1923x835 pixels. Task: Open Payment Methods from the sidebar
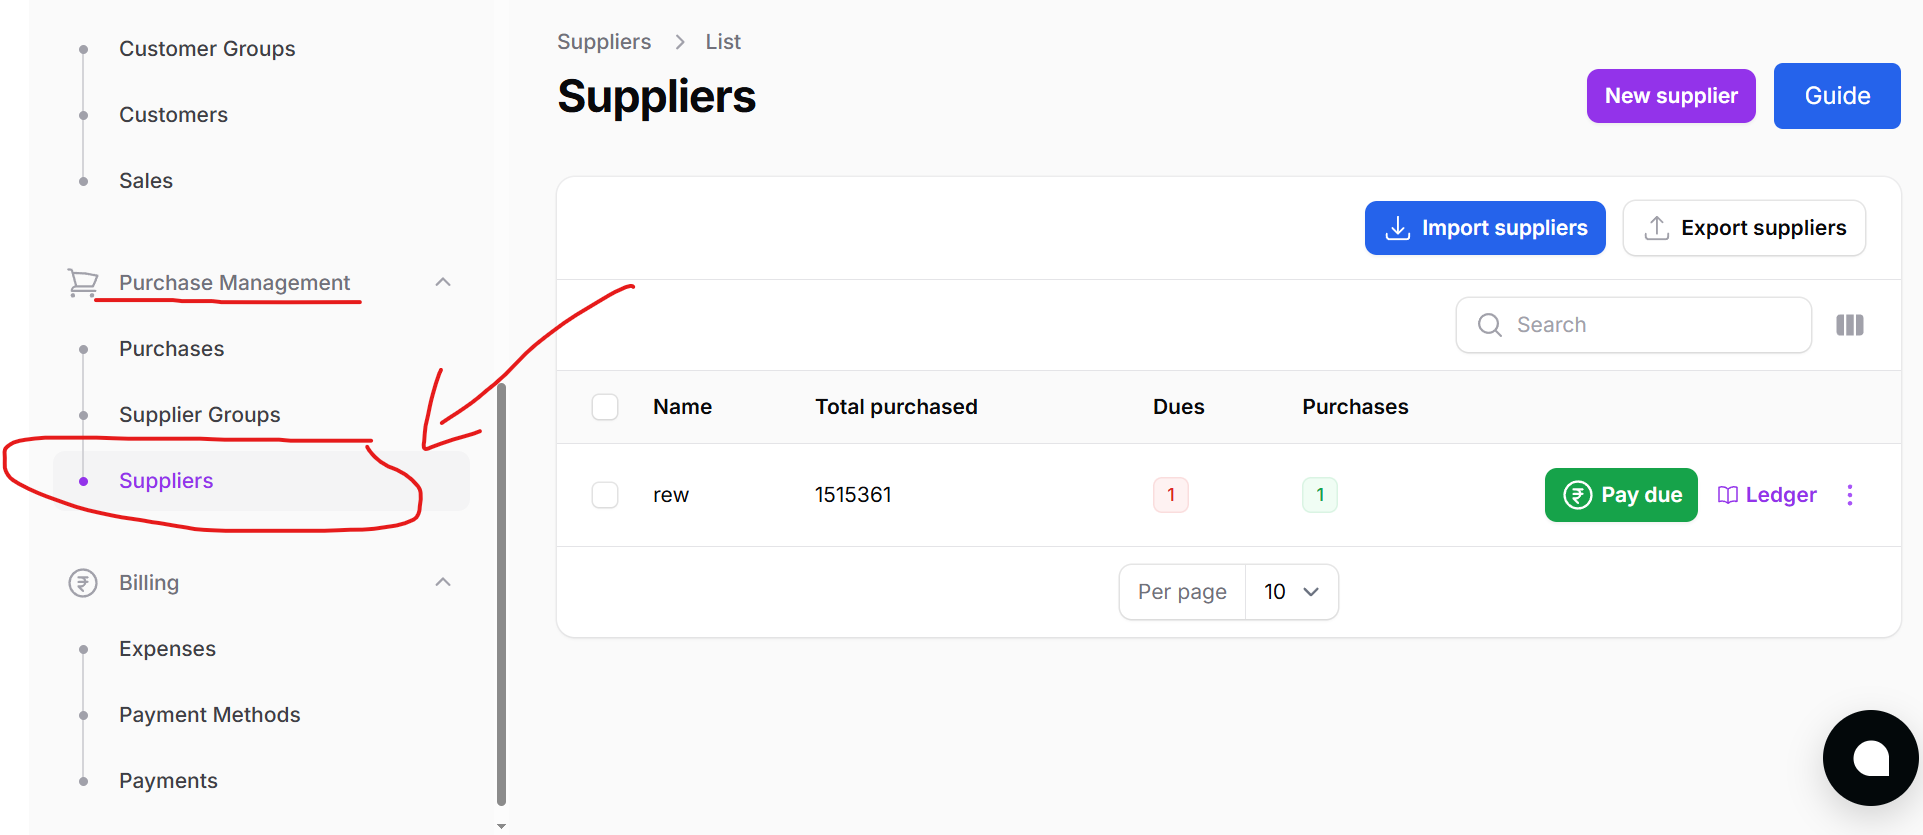(209, 714)
